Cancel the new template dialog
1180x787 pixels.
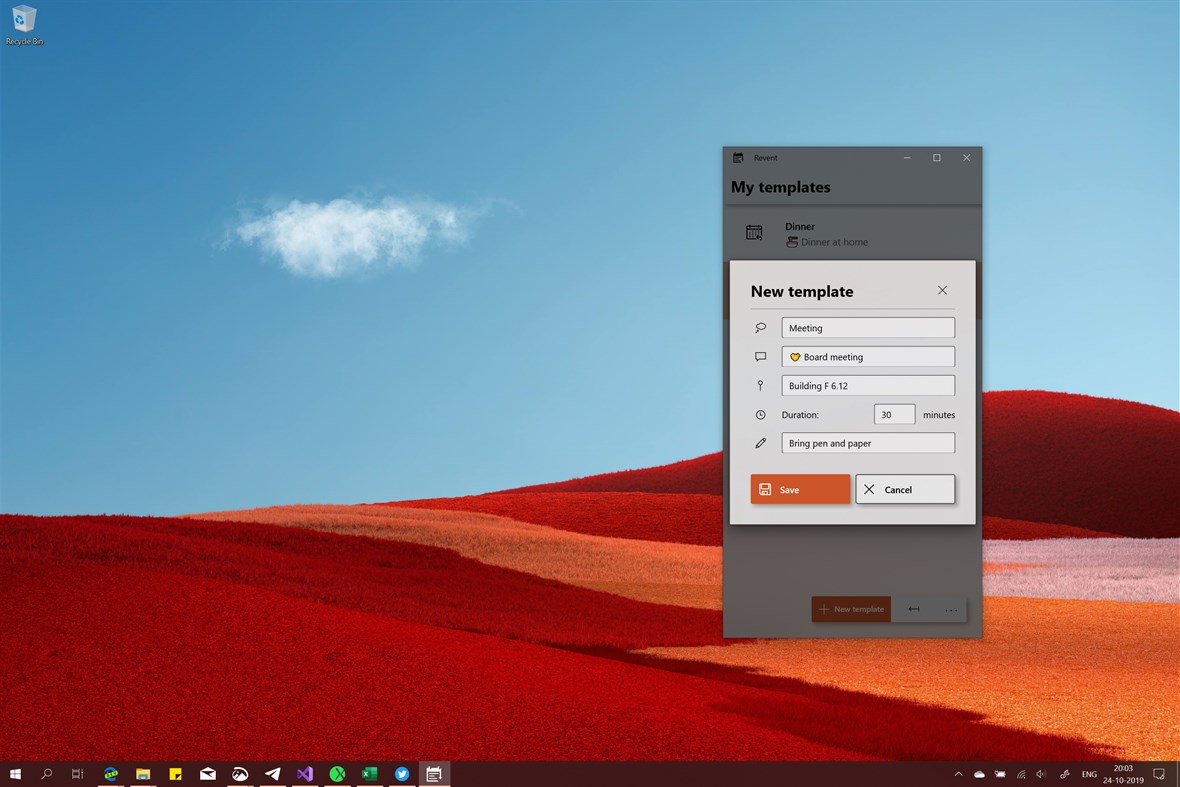pyautogui.click(x=905, y=489)
